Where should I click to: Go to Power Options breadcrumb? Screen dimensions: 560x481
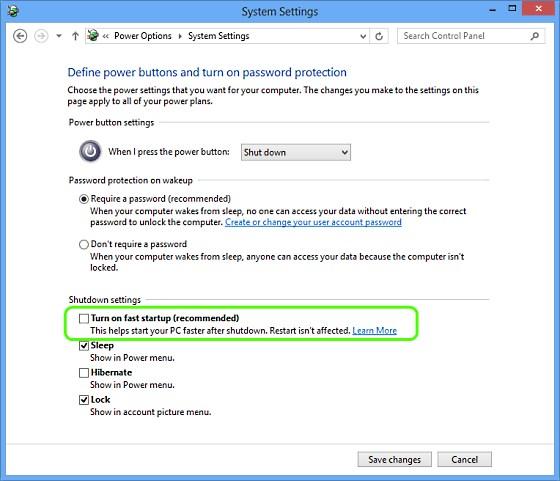tap(143, 36)
